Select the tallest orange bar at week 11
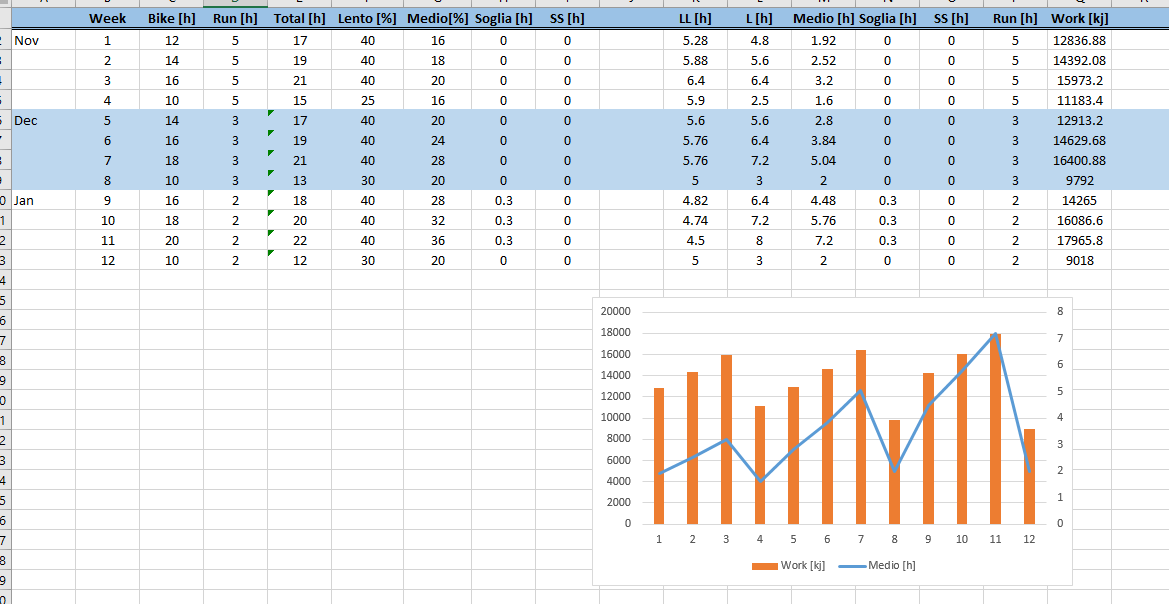Screen dimensions: 1169x604 tap(995, 429)
